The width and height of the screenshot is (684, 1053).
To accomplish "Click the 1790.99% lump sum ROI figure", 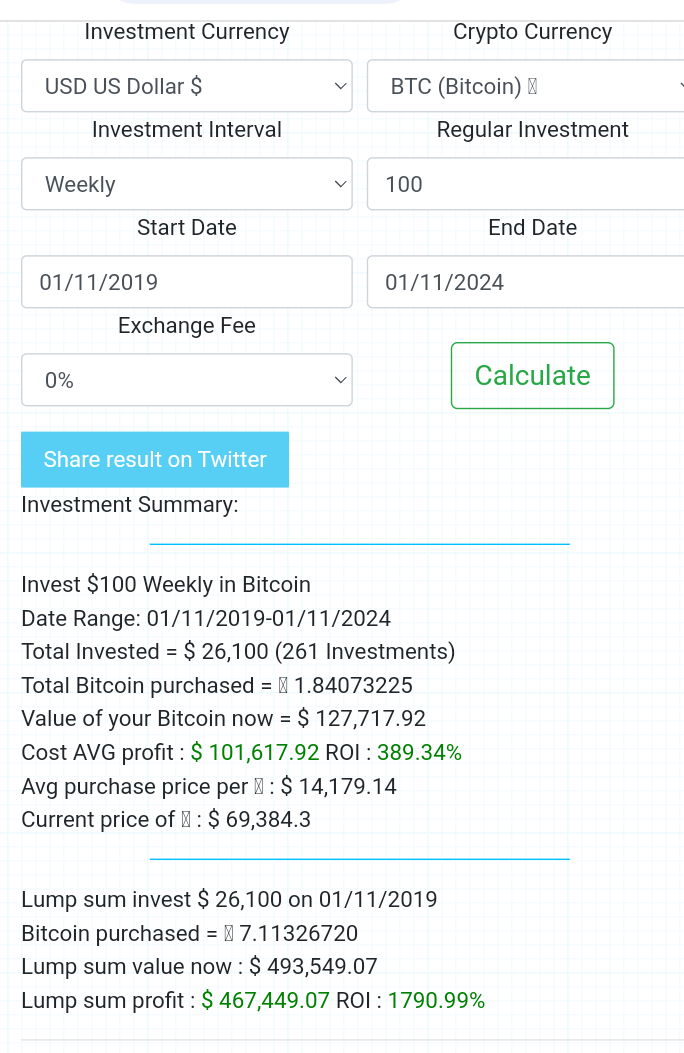I will tap(436, 1000).
